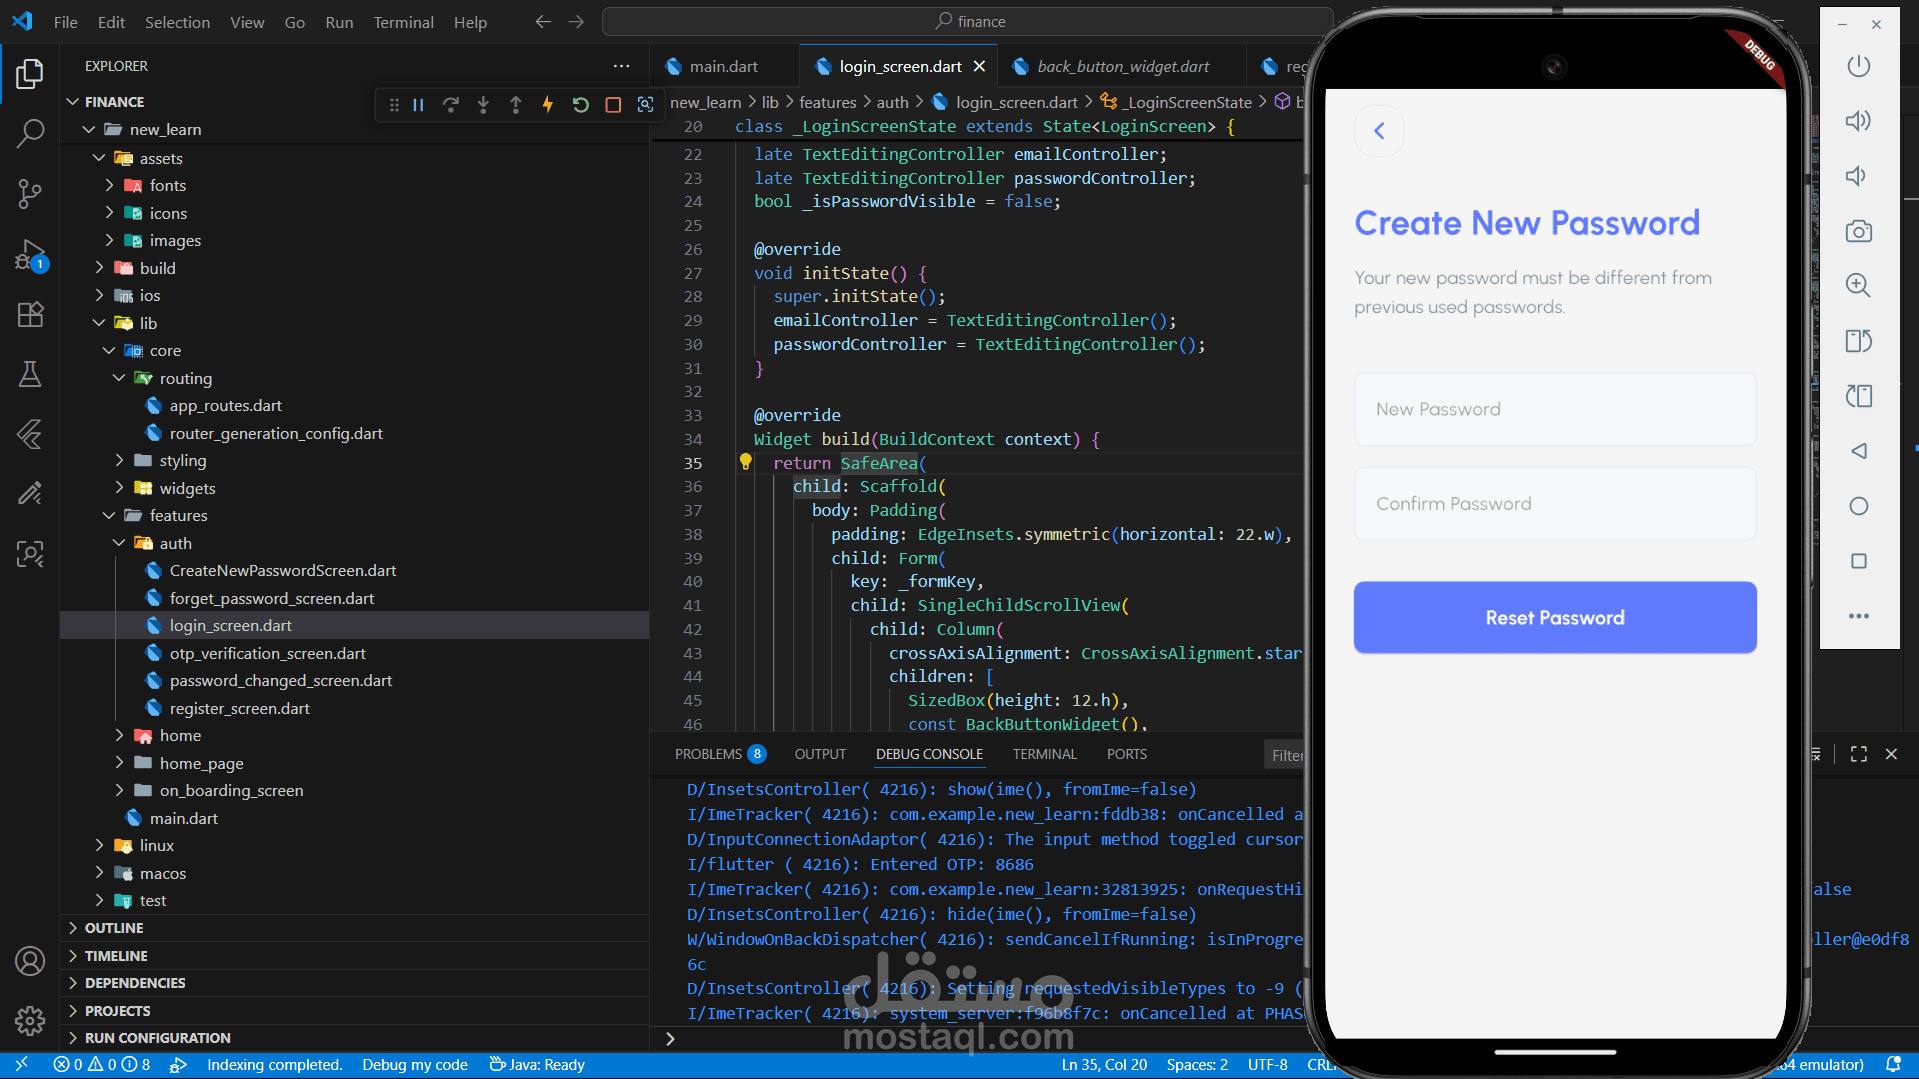Open Run and Debug view
Viewport: 1919px width, 1079px height.
click(x=30, y=255)
